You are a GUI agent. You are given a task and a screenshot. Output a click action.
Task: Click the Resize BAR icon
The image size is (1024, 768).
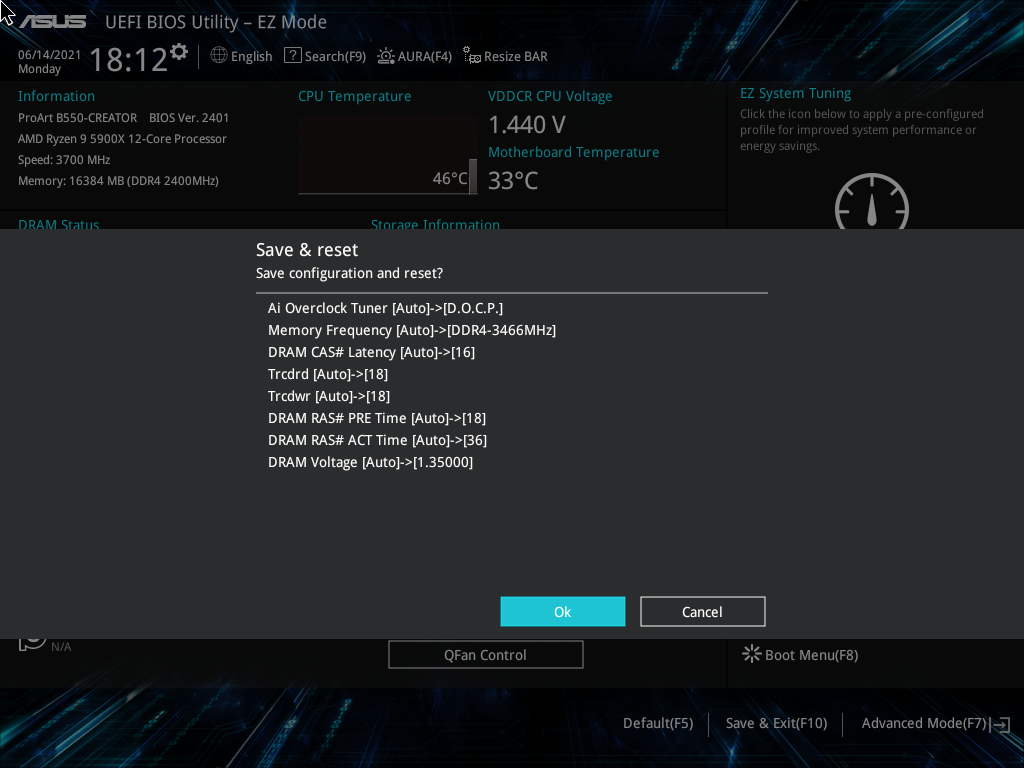tap(472, 56)
